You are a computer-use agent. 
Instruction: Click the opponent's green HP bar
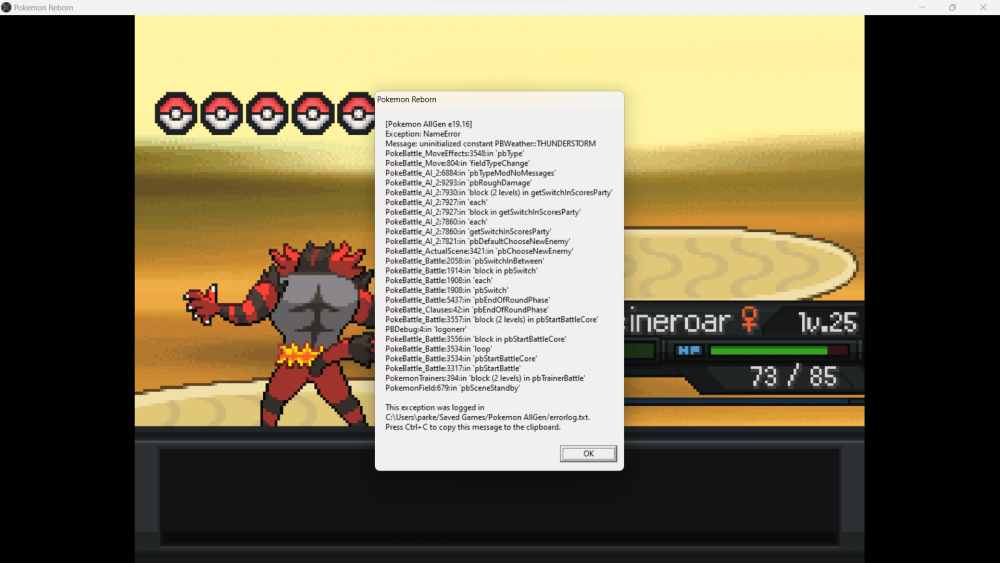[779, 351]
